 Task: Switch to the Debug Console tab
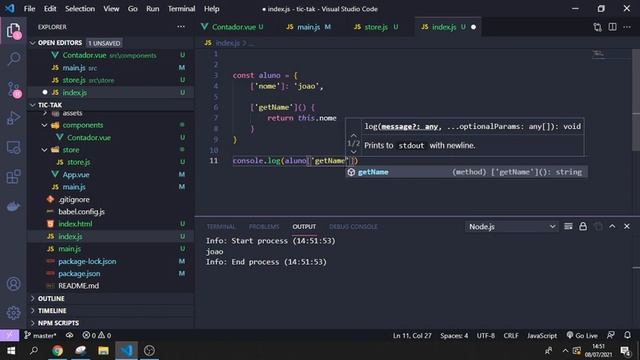(353, 227)
